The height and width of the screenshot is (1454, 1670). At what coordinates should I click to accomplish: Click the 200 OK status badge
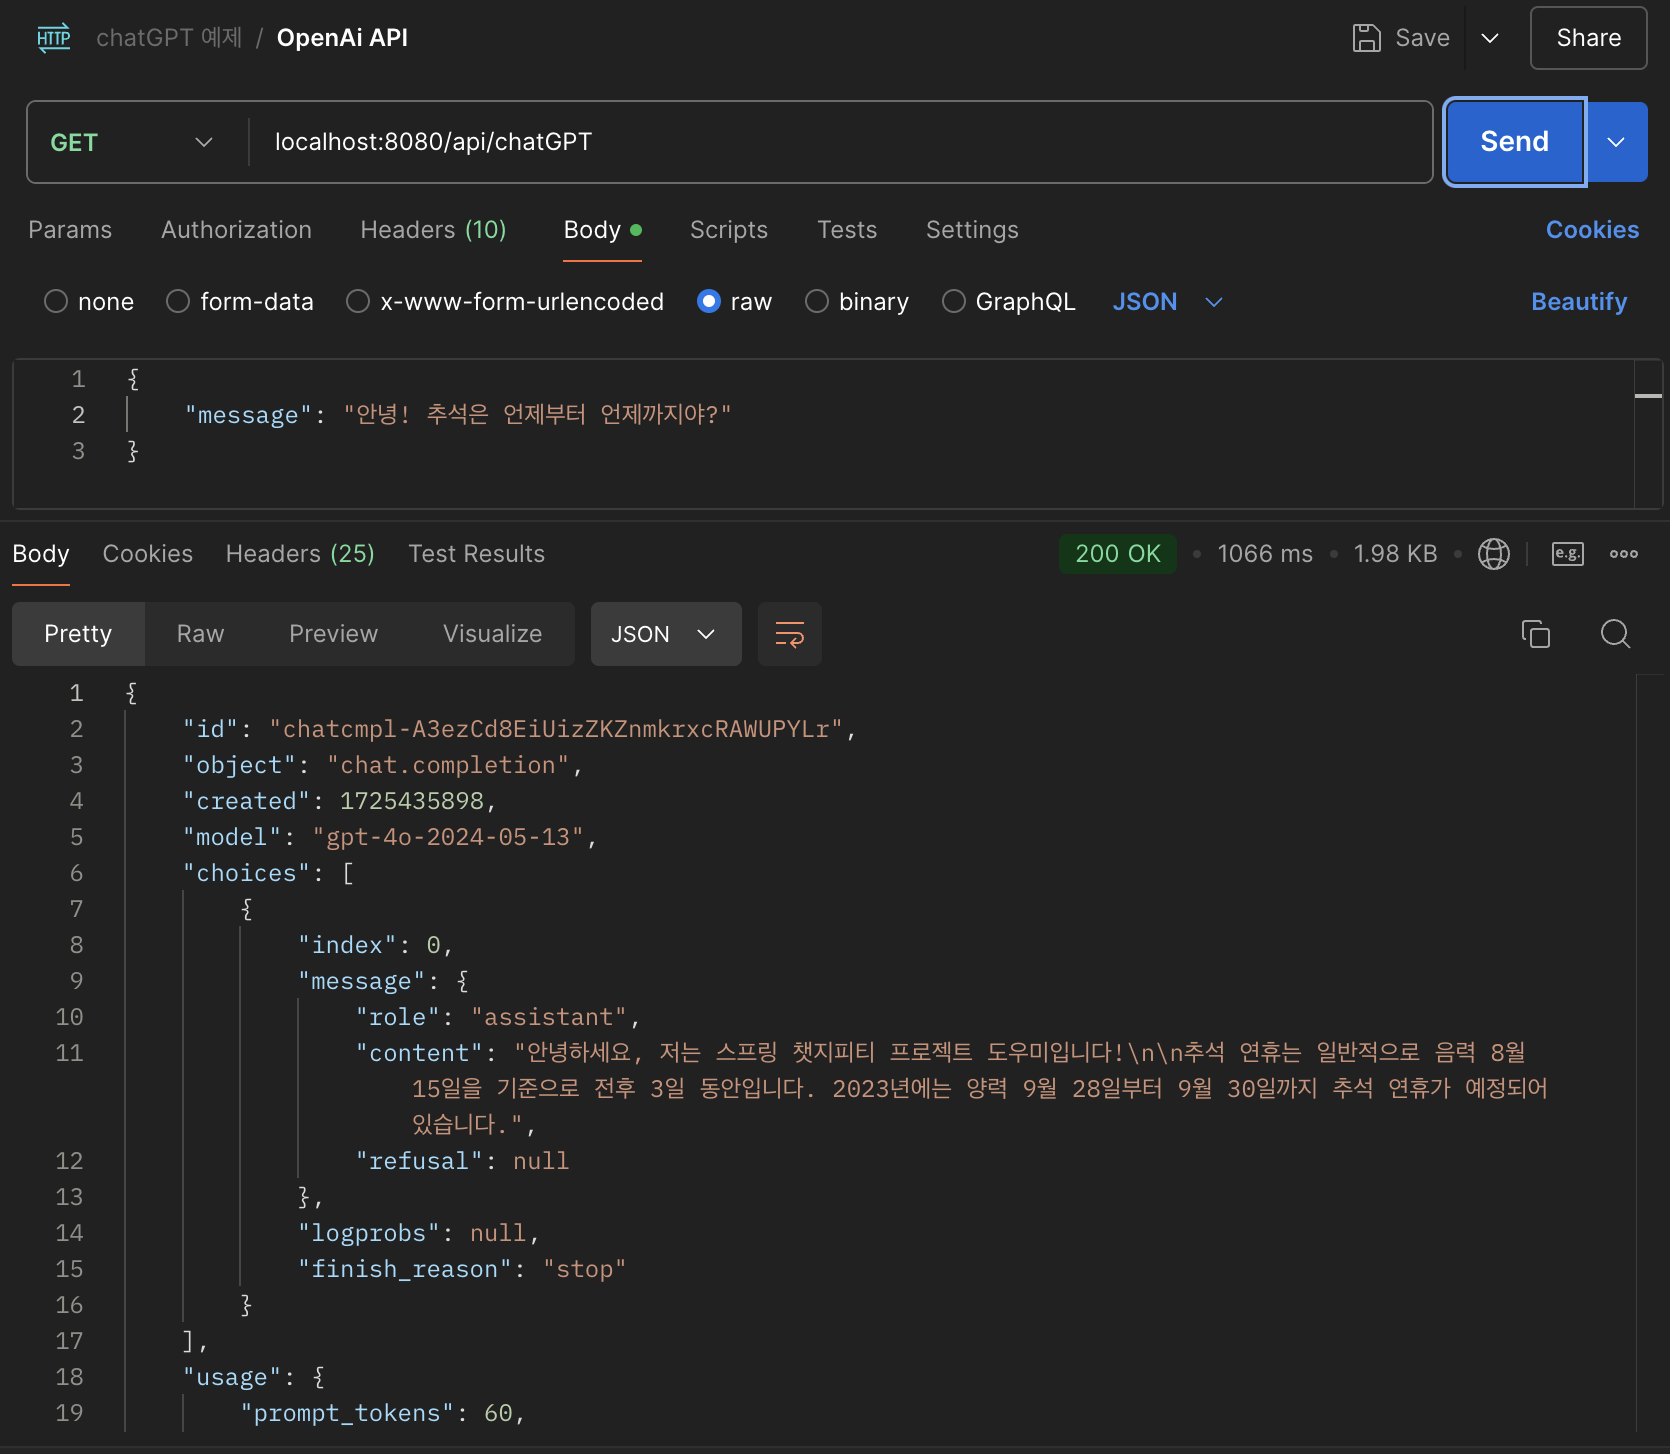(x=1118, y=554)
